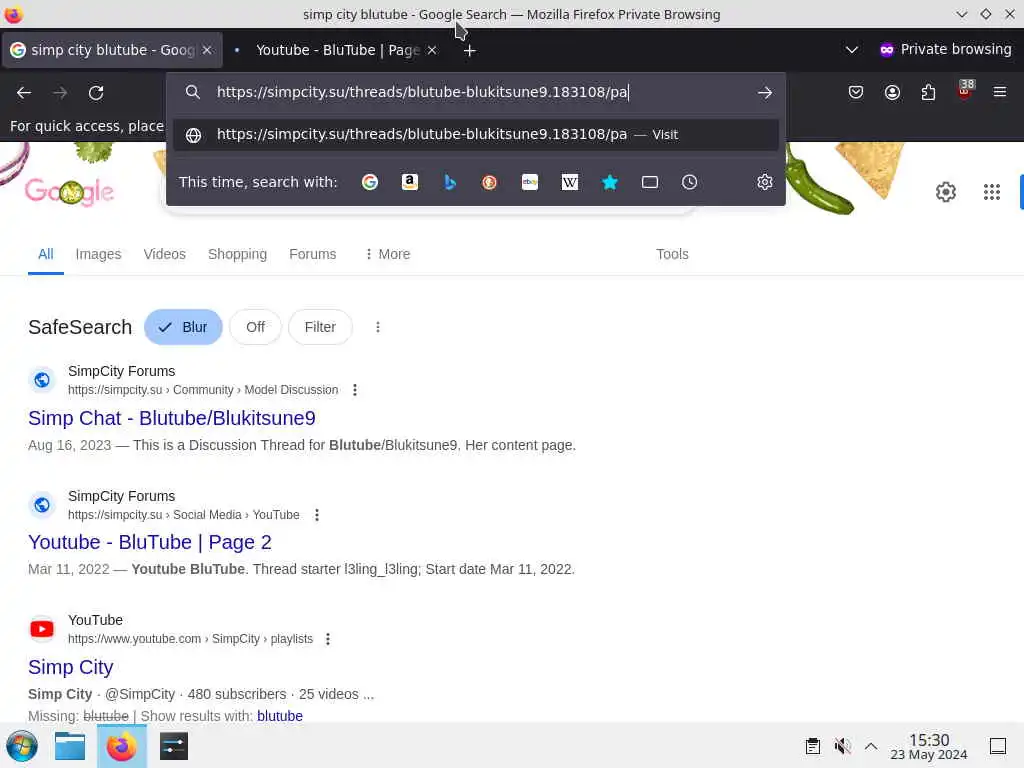Reload the current page
Image resolution: width=1024 pixels, height=768 pixels.
point(96,93)
